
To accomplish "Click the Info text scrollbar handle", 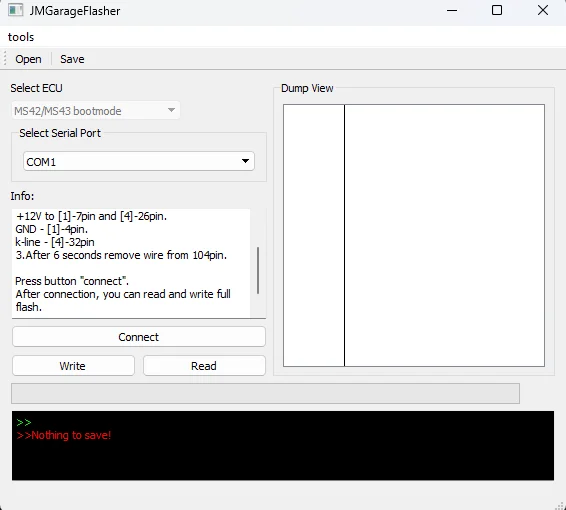I will click(x=258, y=270).
